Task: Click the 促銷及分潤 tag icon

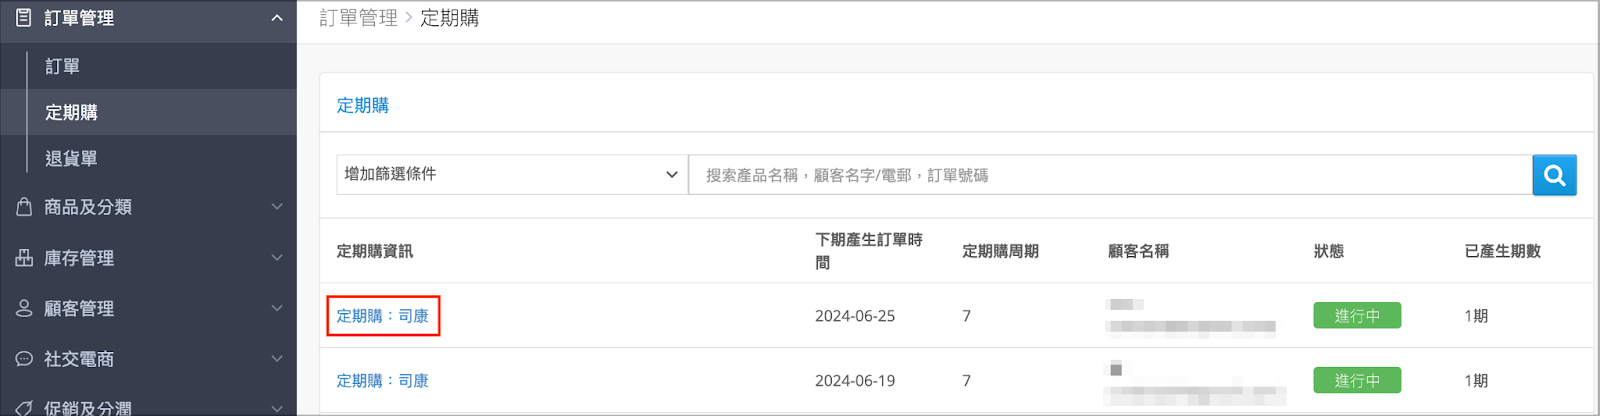Action: (x=24, y=408)
